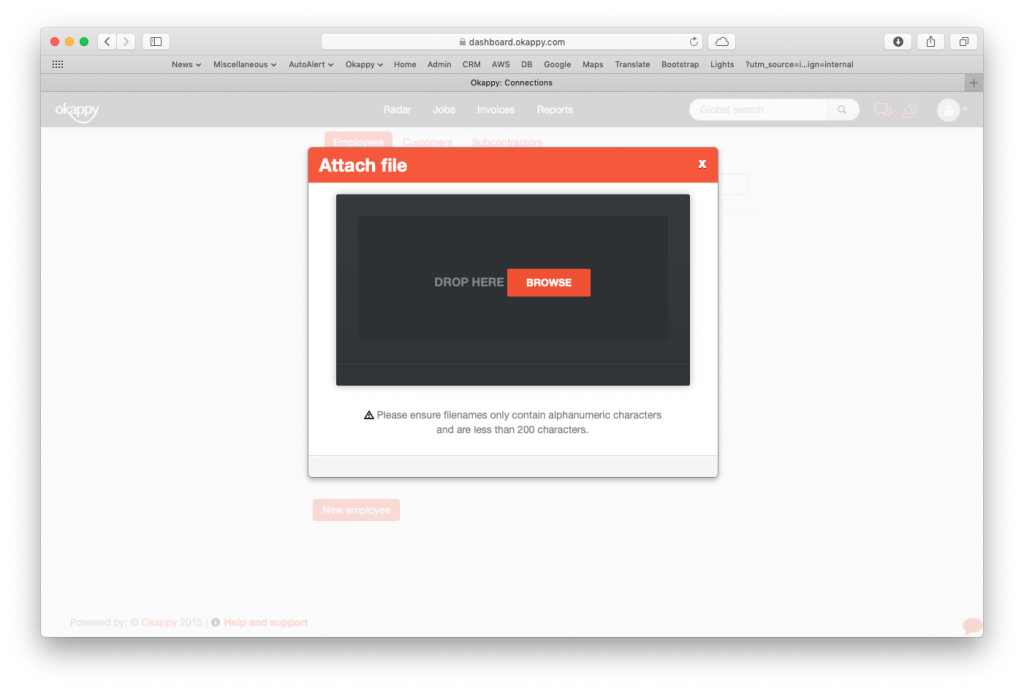The width and height of the screenshot is (1024, 691).
Task: Open the chat messages icon in navbar
Action: (883, 109)
